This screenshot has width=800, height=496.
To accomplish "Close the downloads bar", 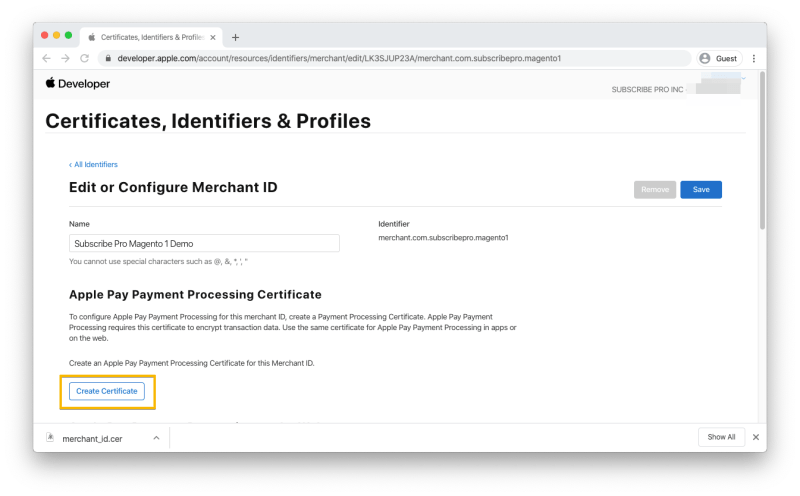I will [756, 437].
